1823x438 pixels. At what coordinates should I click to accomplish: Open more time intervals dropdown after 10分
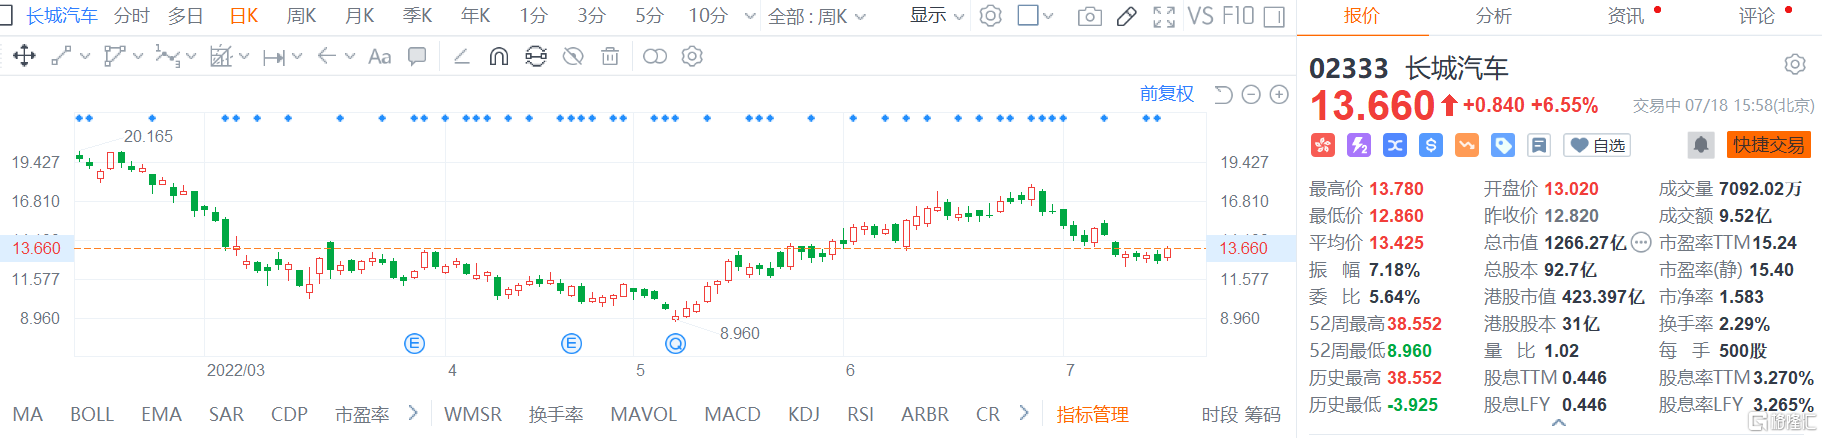coord(751,16)
